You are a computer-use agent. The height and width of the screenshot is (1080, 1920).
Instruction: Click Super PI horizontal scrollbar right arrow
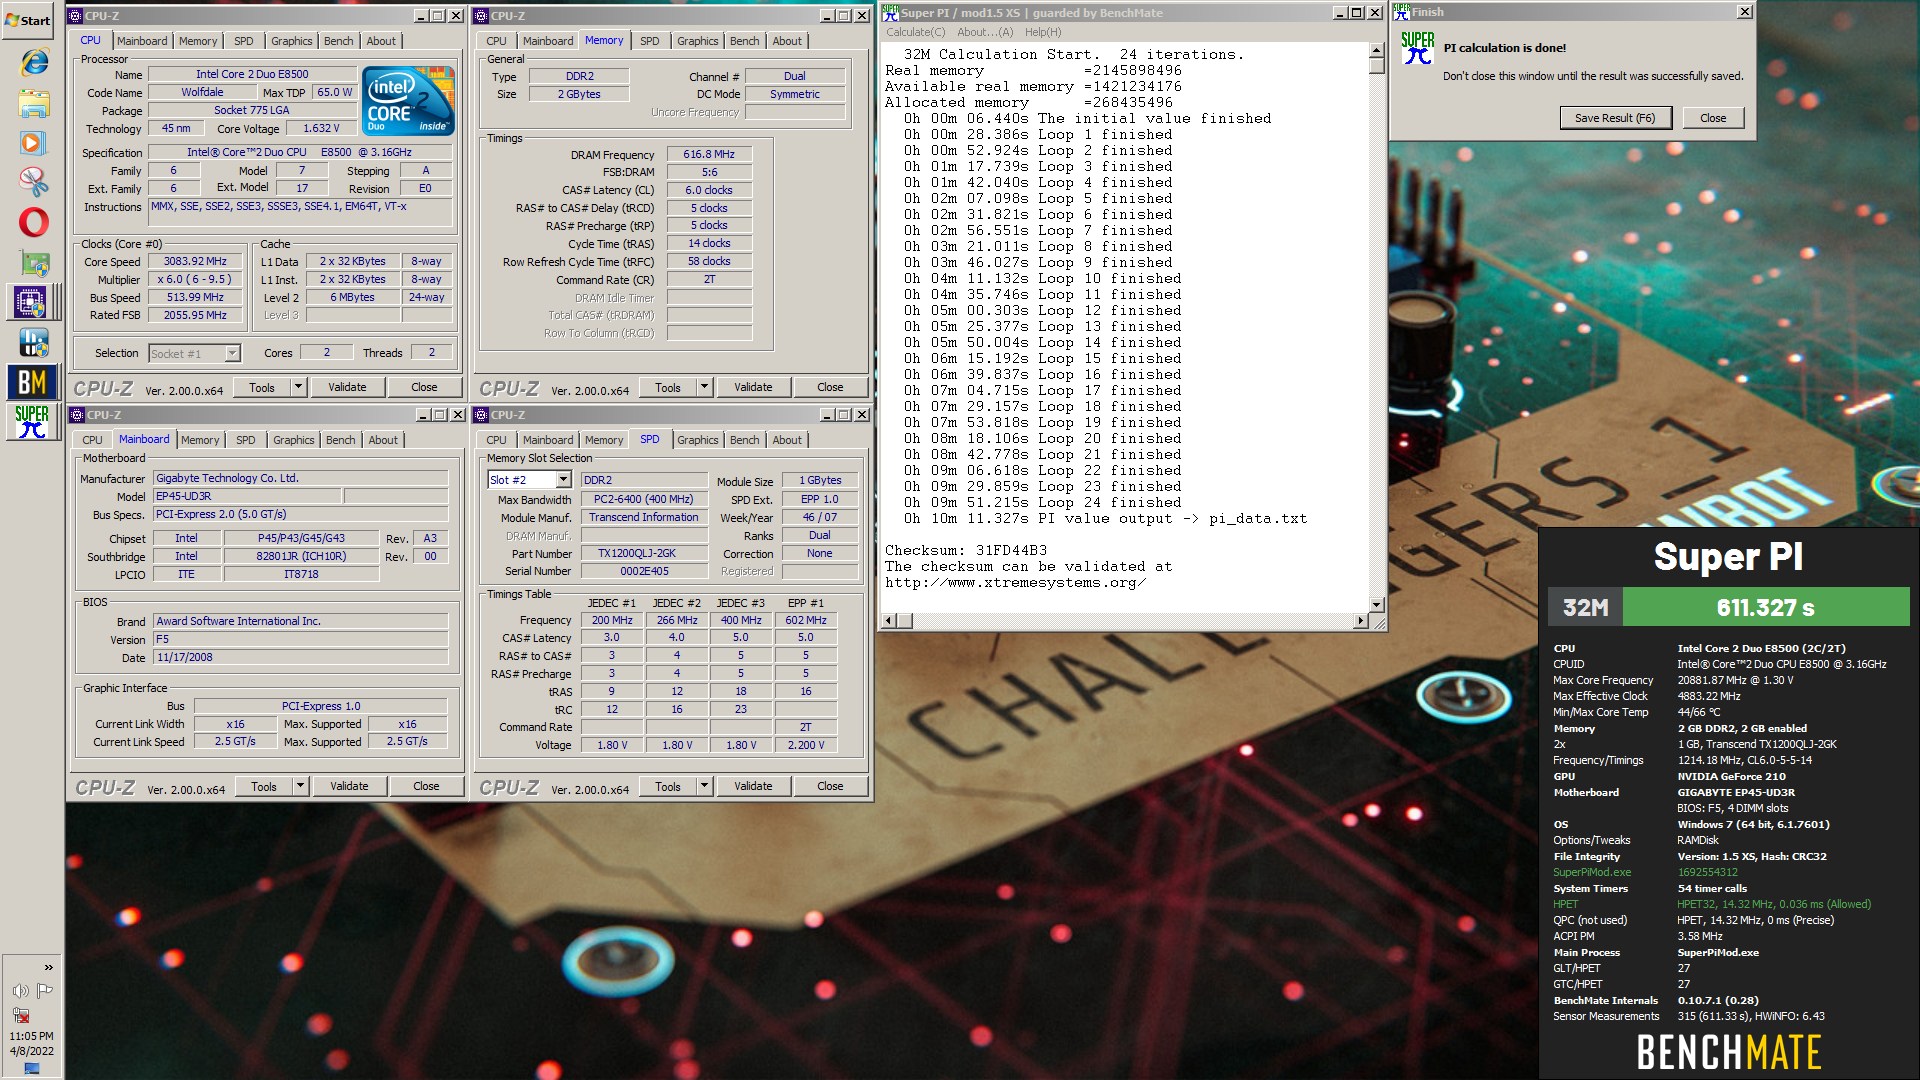1360,621
